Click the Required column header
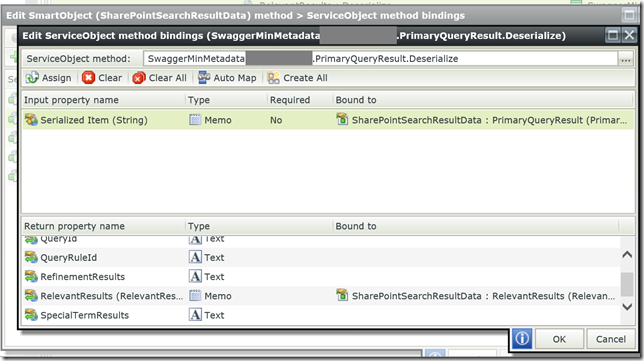 (290, 100)
